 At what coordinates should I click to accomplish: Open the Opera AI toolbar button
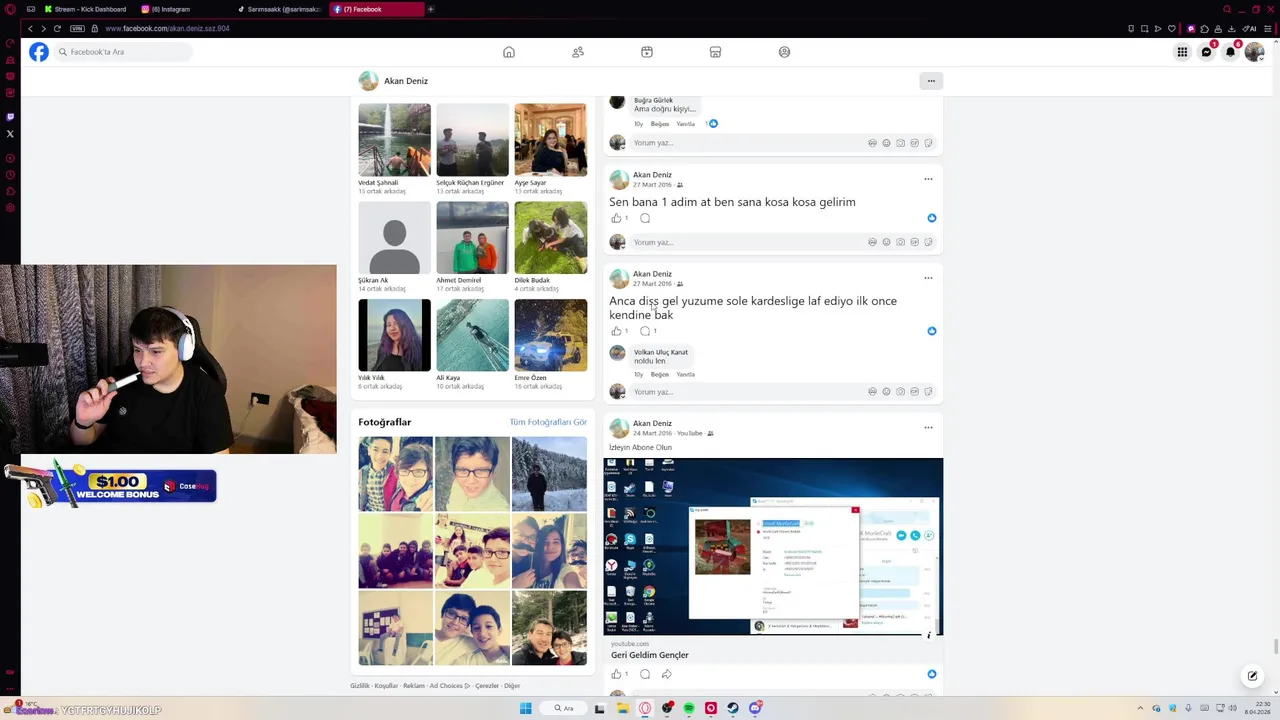[1250, 28]
